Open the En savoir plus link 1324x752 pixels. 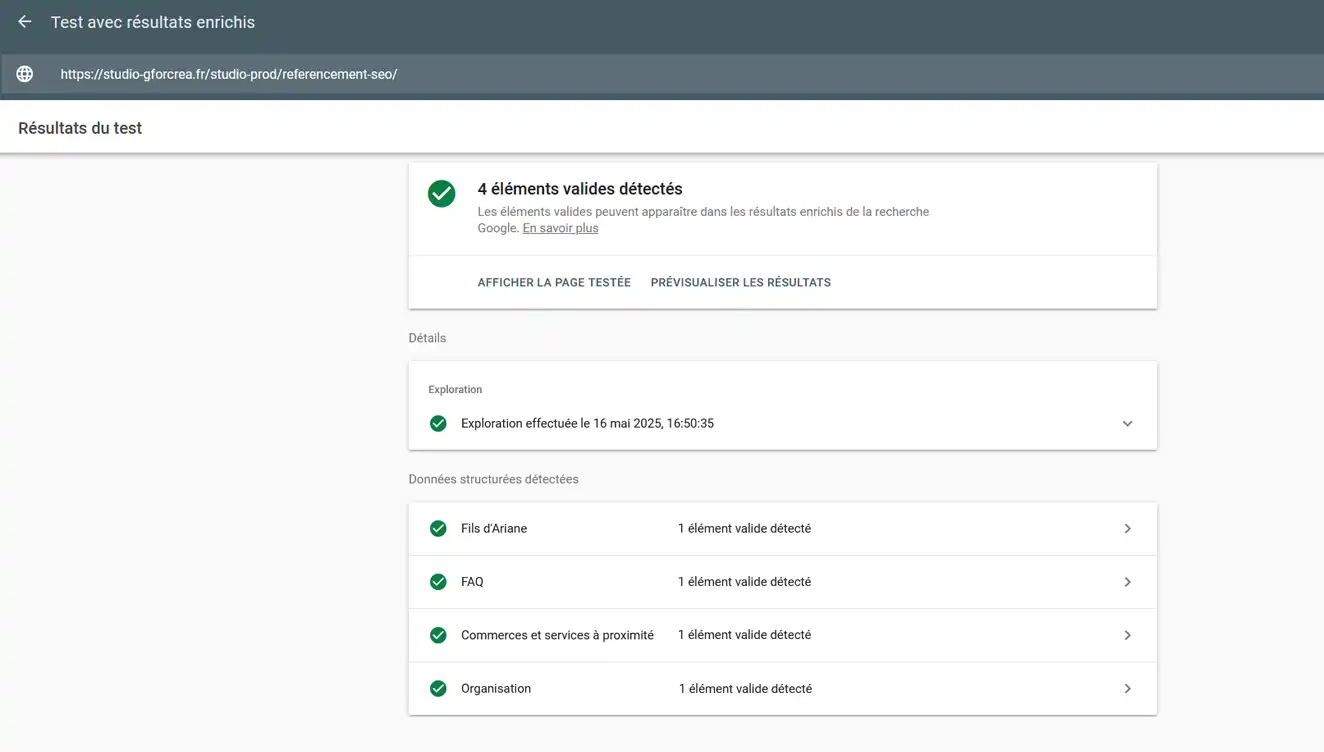560,228
